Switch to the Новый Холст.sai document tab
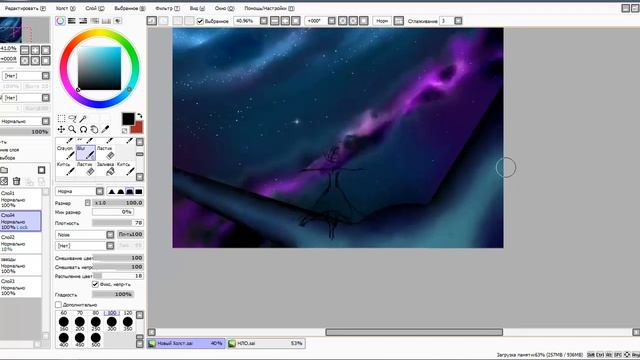Image resolution: width=640 pixels, height=360 pixels. [186, 343]
